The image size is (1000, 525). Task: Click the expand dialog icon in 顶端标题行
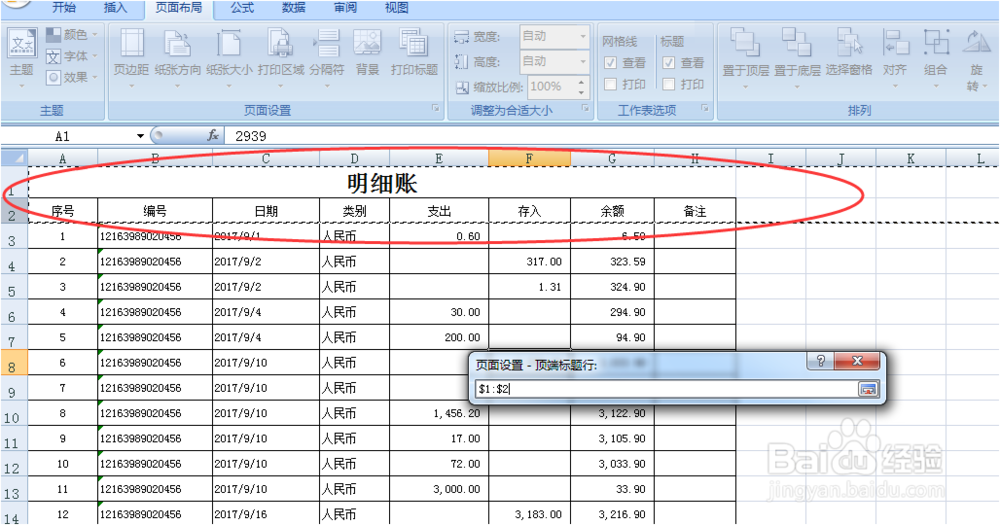[x=867, y=388]
